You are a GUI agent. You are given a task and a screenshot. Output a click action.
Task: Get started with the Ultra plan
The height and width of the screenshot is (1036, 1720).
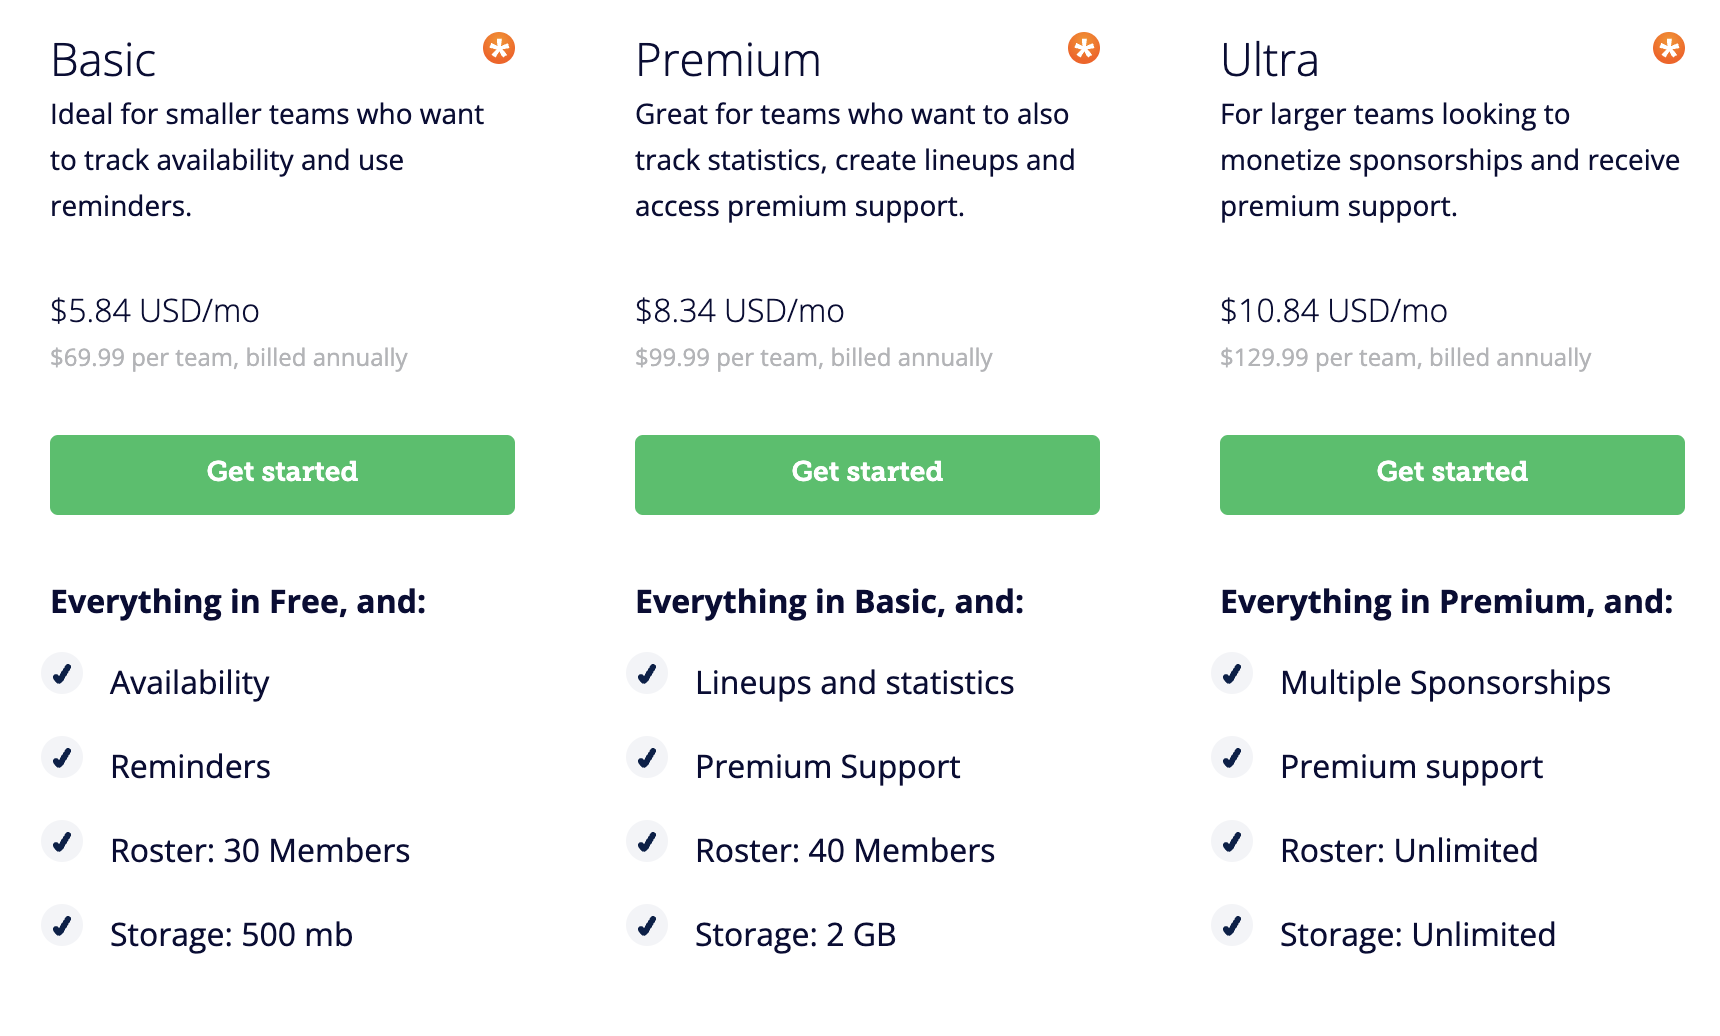tap(1452, 475)
